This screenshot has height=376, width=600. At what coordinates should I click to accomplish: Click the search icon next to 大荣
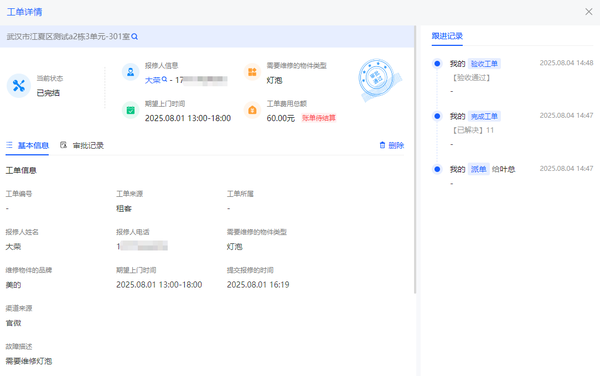[165, 79]
